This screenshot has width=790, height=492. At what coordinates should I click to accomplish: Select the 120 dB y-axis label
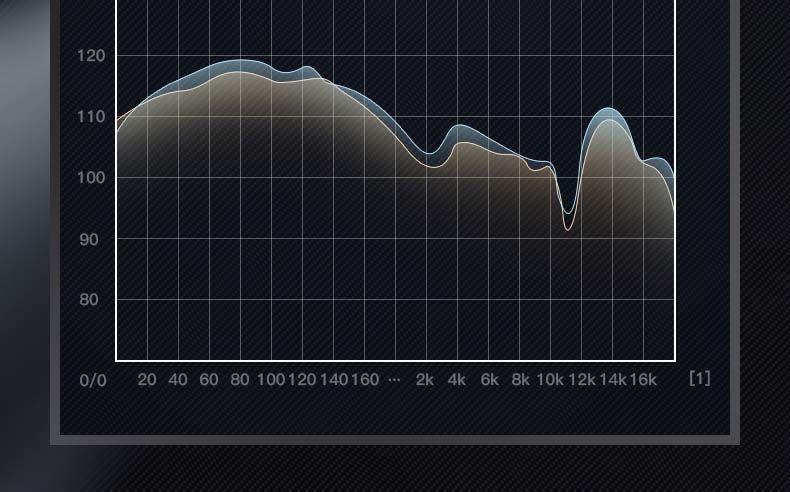coord(91,56)
